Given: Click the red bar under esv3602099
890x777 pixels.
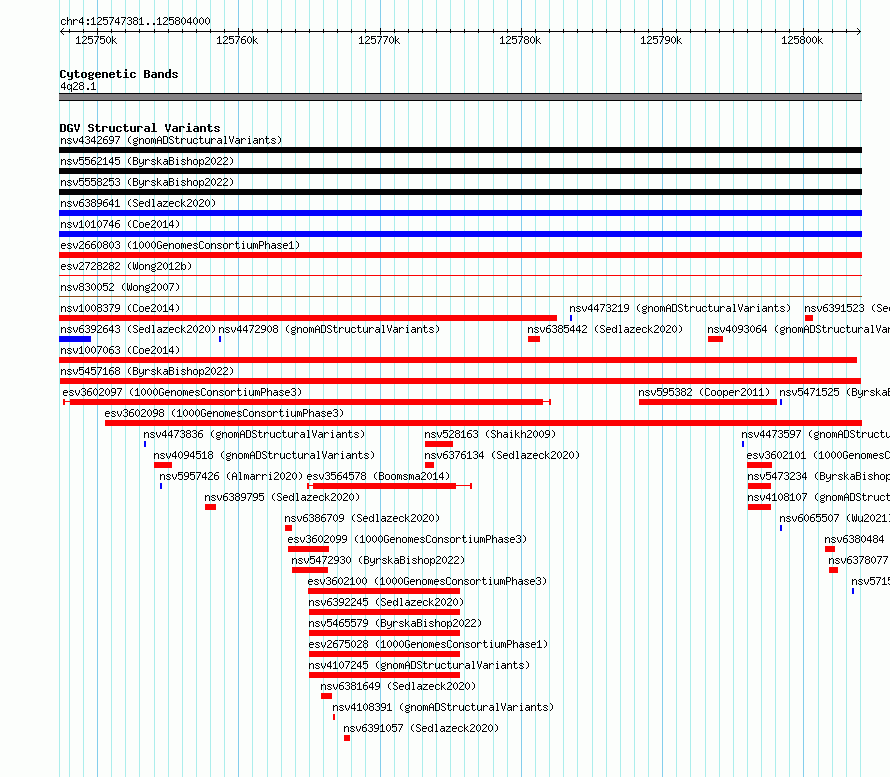Looking at the screenshot, I should point(308,549).
